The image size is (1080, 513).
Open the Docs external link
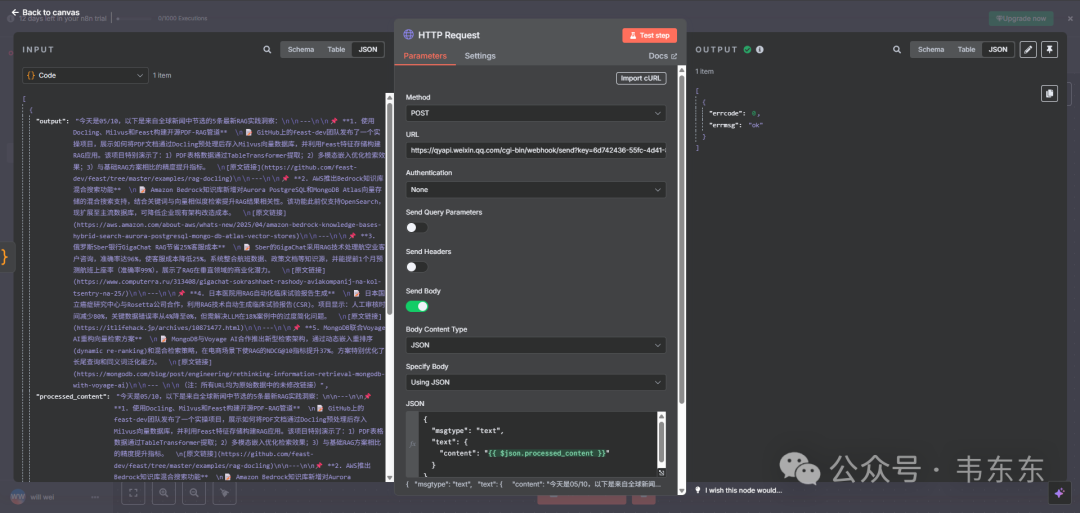[x=663, y=56]
